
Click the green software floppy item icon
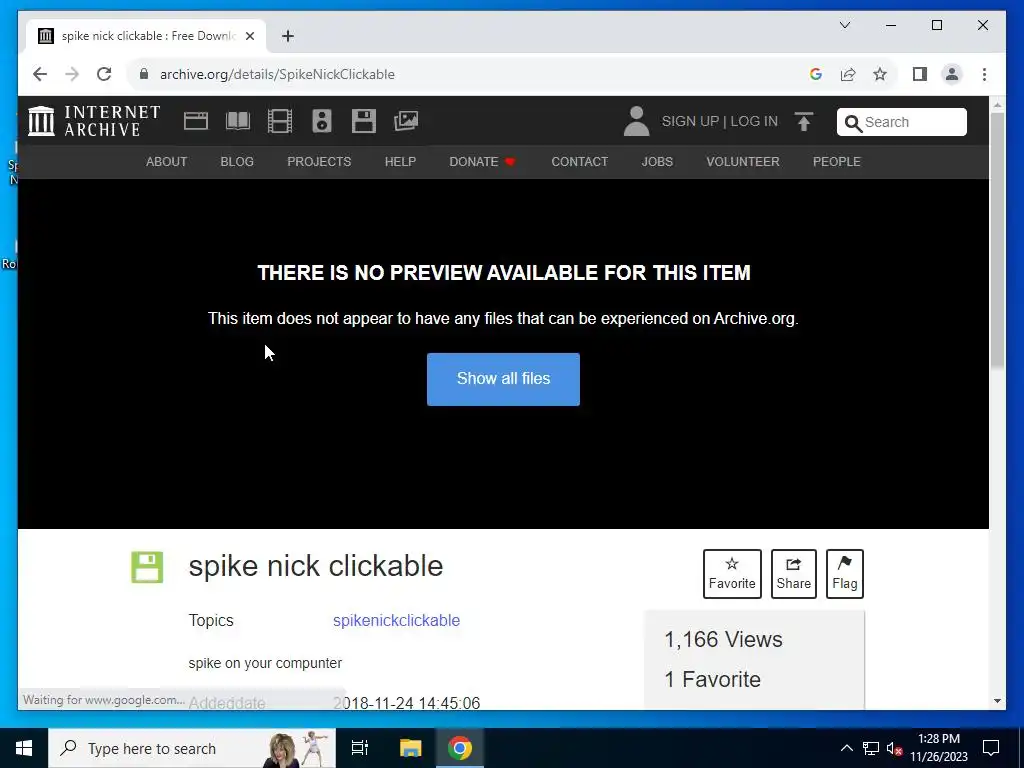(147, 567)
